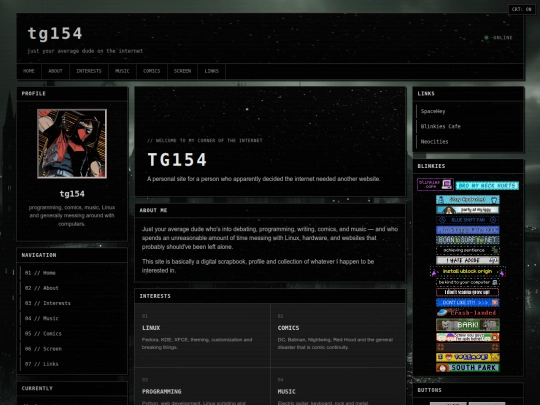Click the 'be kind to your computer' blinkie
Viewport: 540px width, 405px height.
tap(468, 282)
